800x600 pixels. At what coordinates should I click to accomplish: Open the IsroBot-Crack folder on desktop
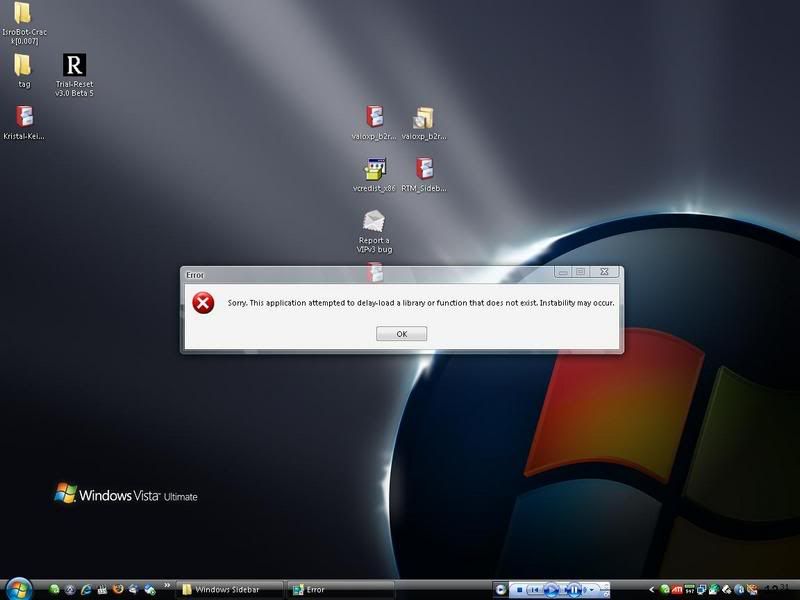[x=23, y=14]
